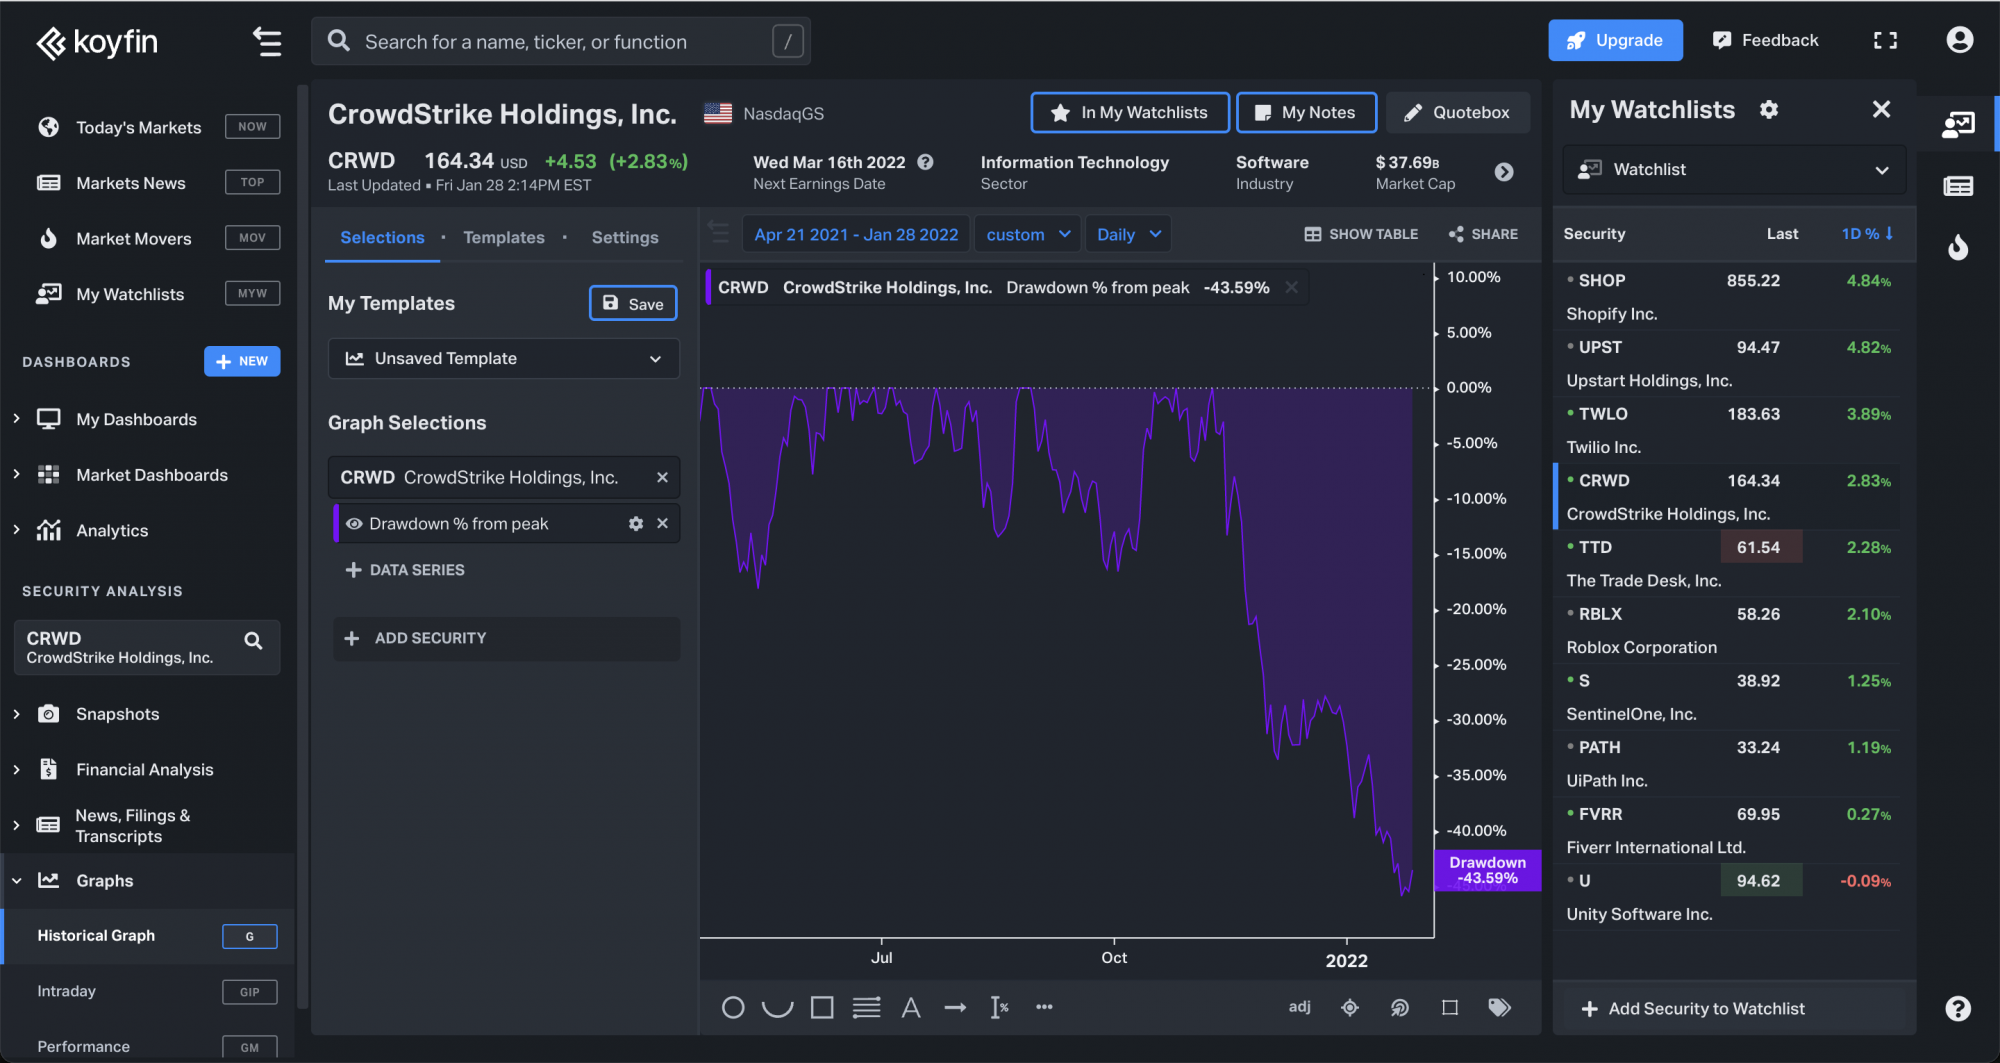Open the help question mark icon

pyautogui.click(x=1958, y=1009)
